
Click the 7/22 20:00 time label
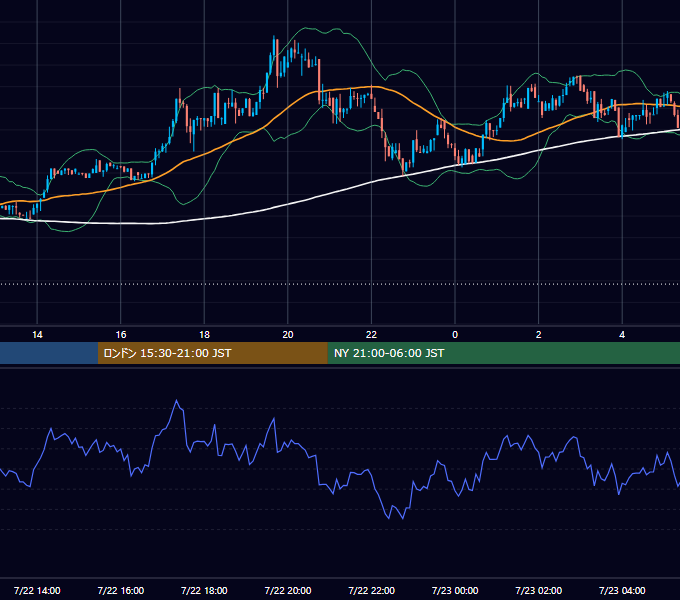(x=288, y=590)
